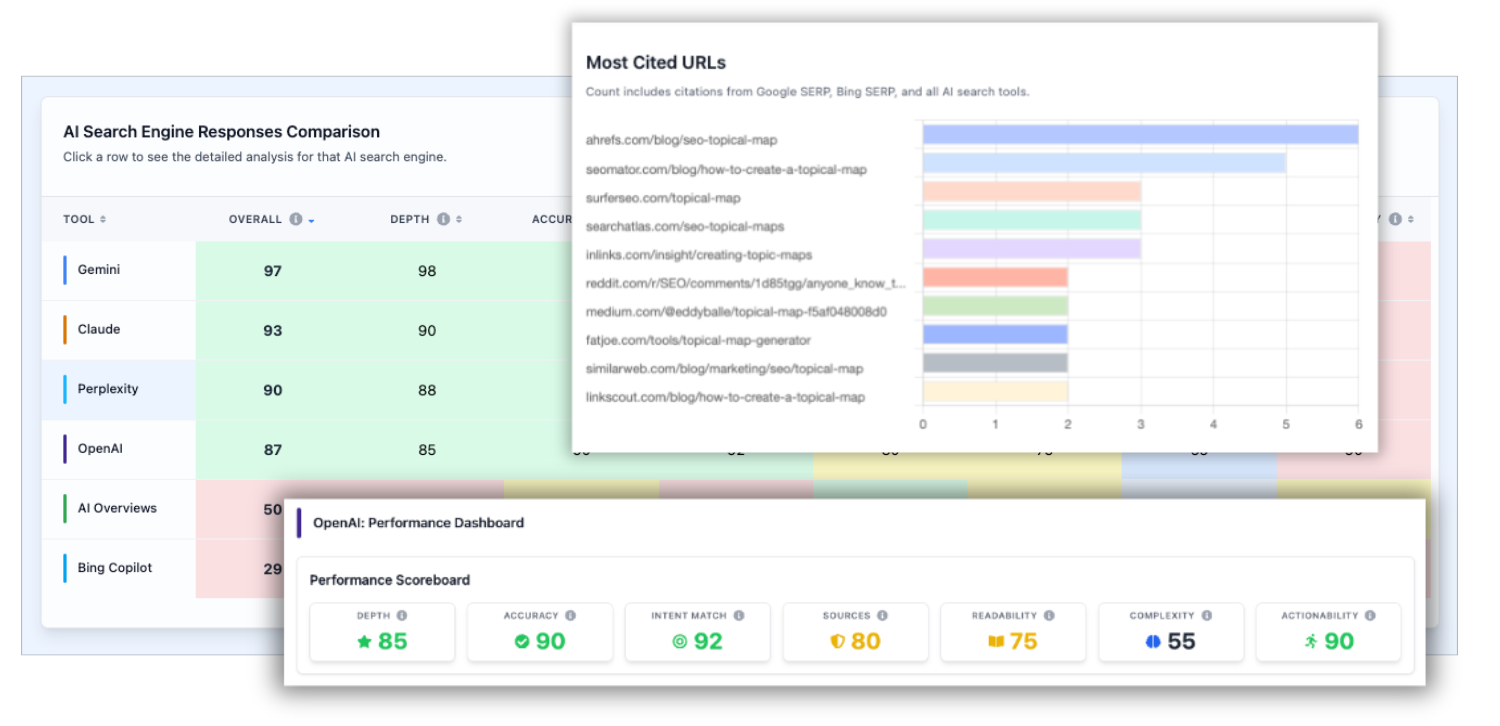Click the info icon beside DEPTH column header

(443, 219)
